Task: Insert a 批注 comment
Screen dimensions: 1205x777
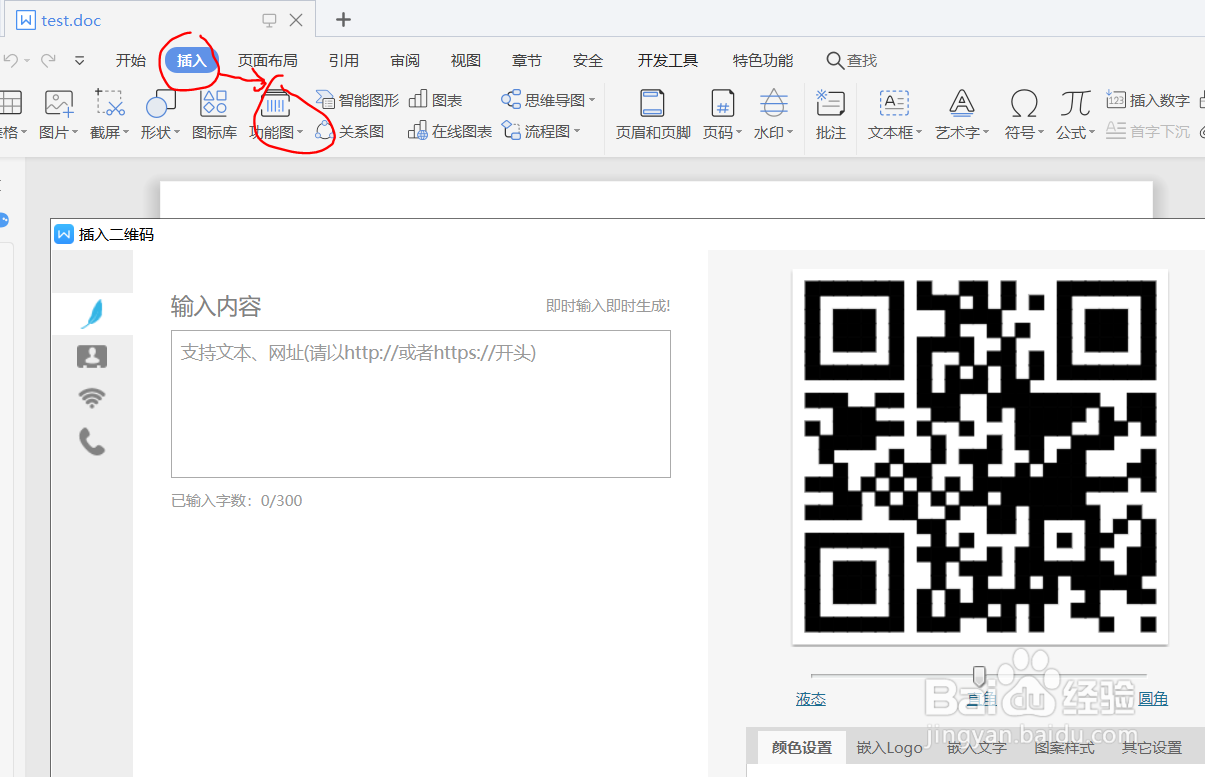Action: [830, 113]
